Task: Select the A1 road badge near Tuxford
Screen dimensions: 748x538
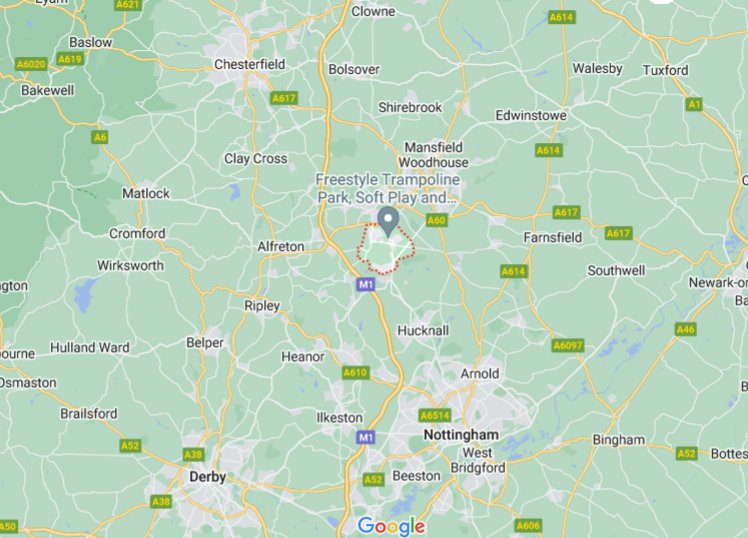Action: pyautogui.click(x=694, y=104)
